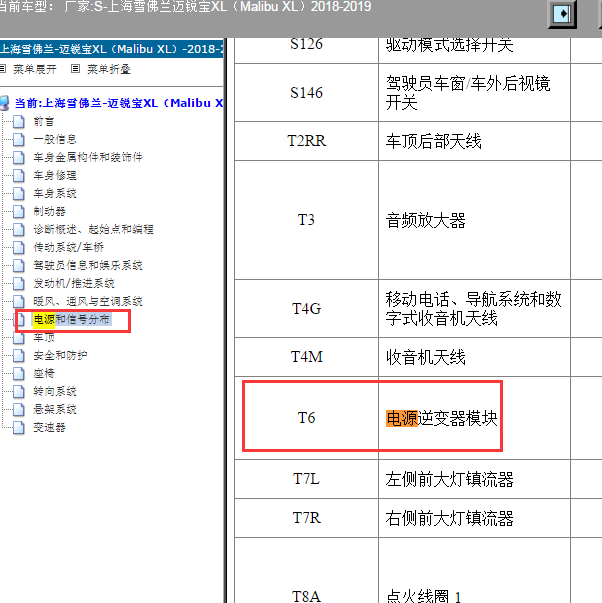Go to 暖风、通风与空调系统
Viewport: 602px width, 603px height.
coord(88,301)
